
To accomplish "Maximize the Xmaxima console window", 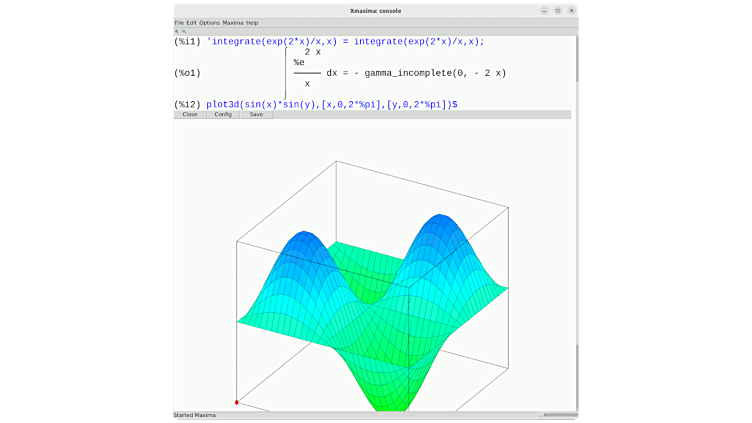I will coord(557,10).
